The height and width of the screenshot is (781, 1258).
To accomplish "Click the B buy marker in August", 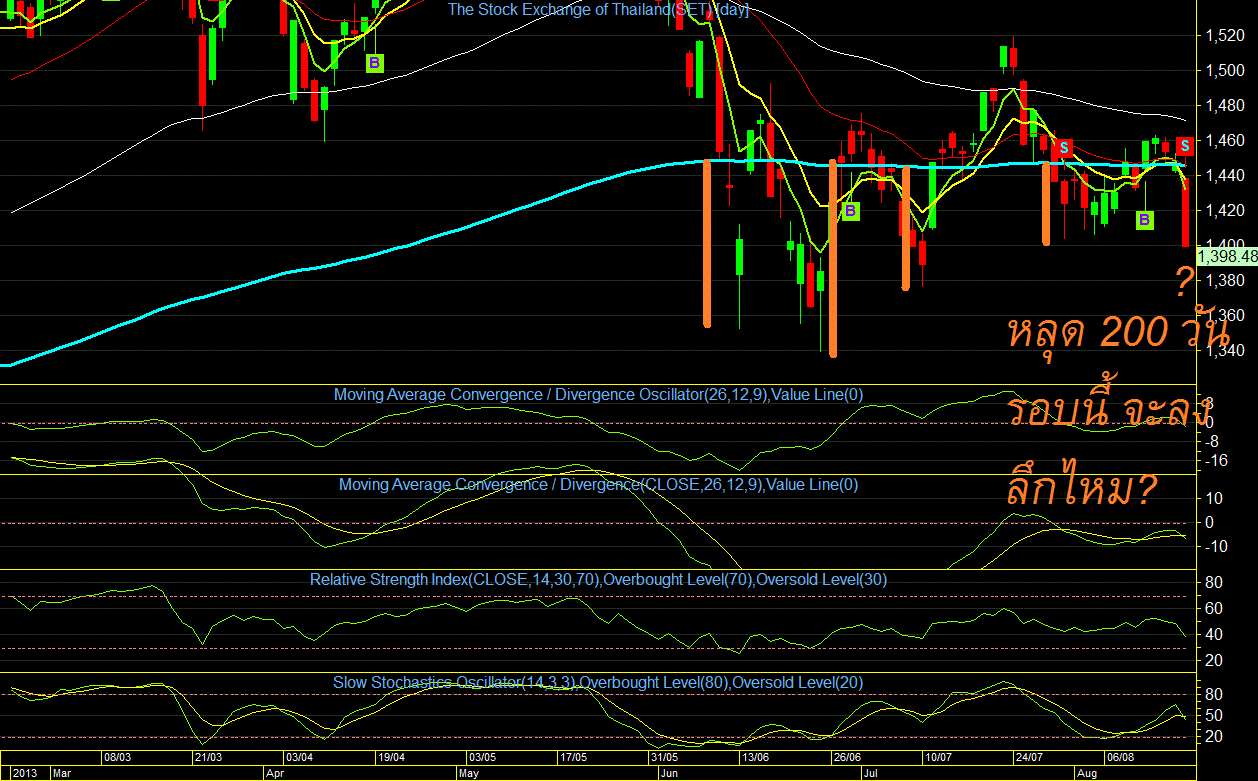I will coord(1145,219).
